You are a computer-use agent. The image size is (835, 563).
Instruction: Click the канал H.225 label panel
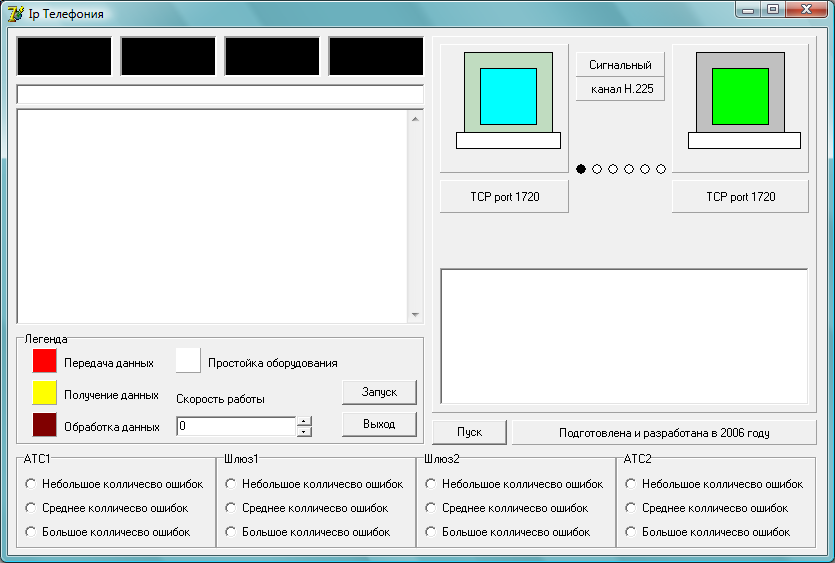620,89
